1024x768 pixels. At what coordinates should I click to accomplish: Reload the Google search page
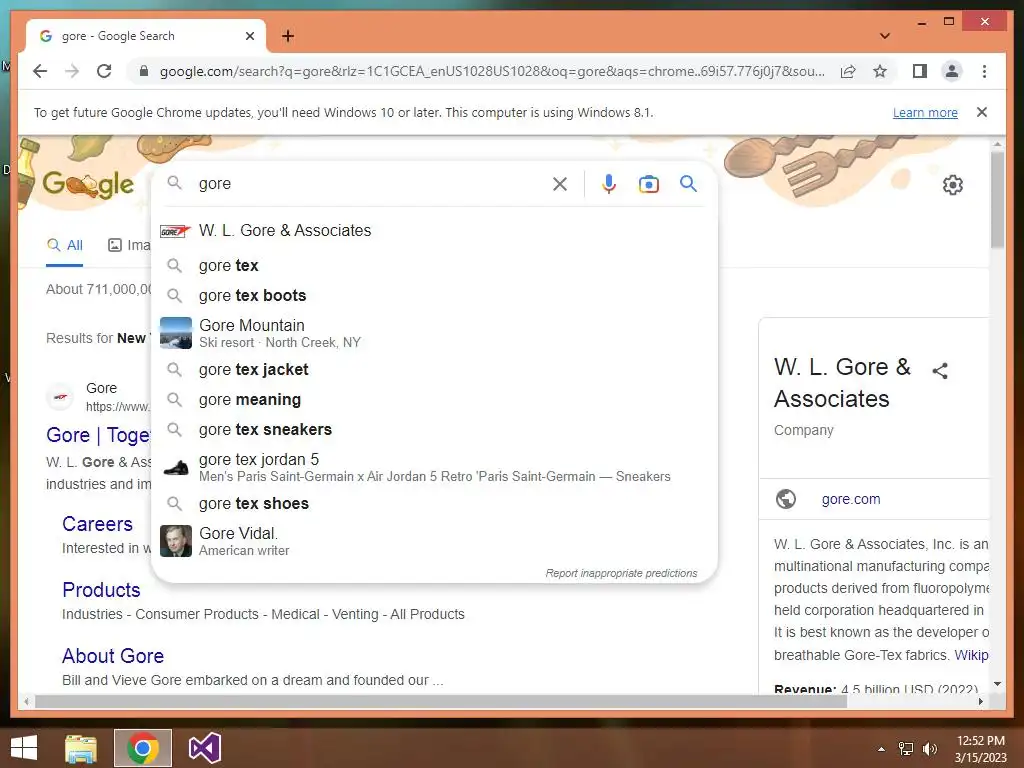(x=104, y=71)
